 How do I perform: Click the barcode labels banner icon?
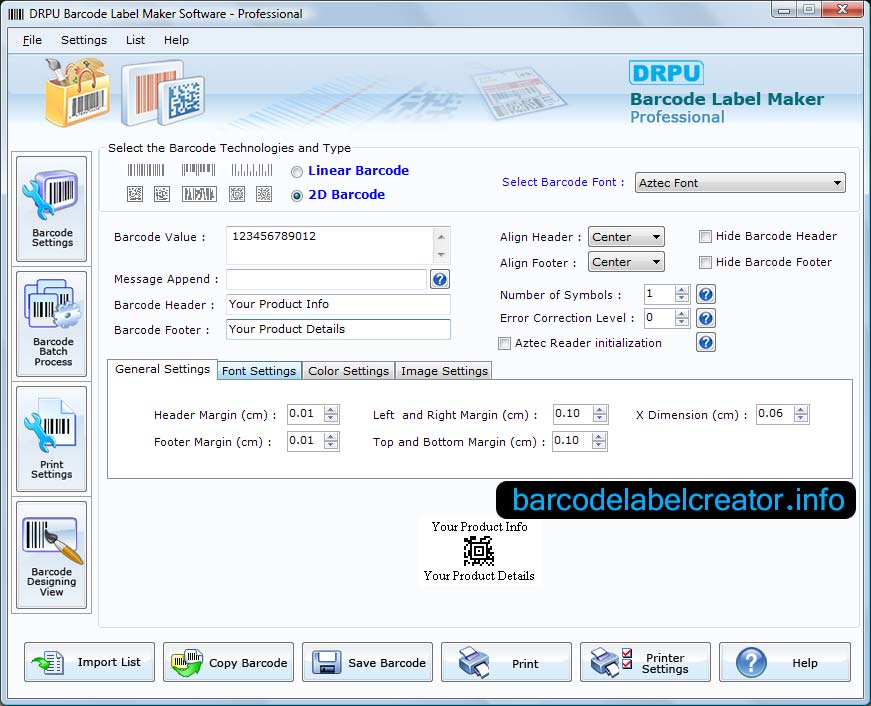[x=163, y=93]
